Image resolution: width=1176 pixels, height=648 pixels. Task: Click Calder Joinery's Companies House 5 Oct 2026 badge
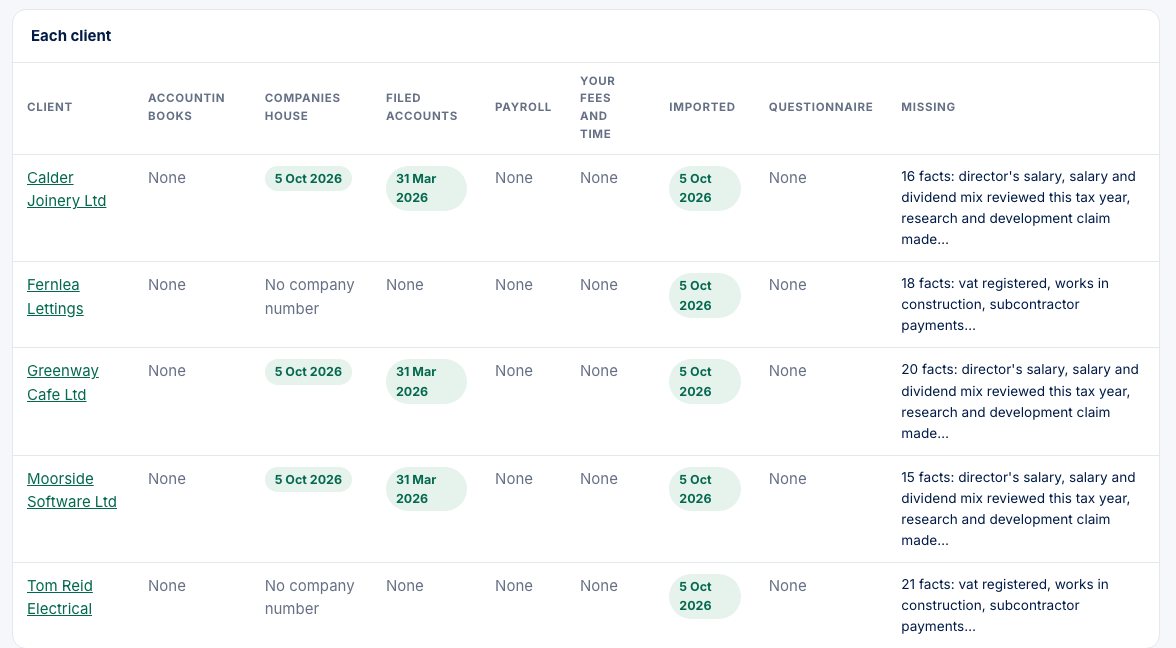308,178
